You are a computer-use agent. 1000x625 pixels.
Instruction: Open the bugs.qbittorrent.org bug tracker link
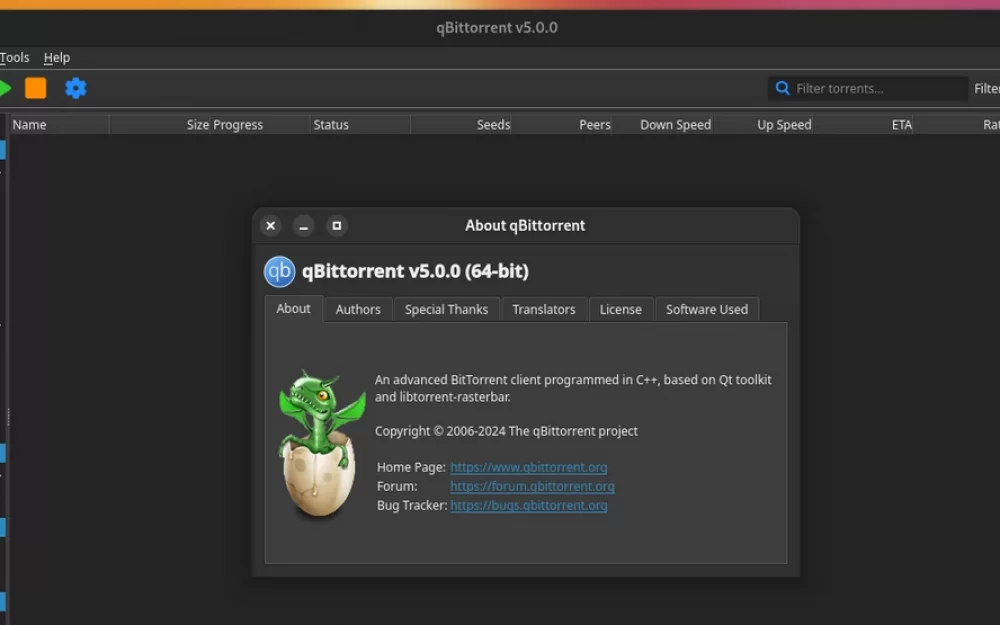[528, 505]
